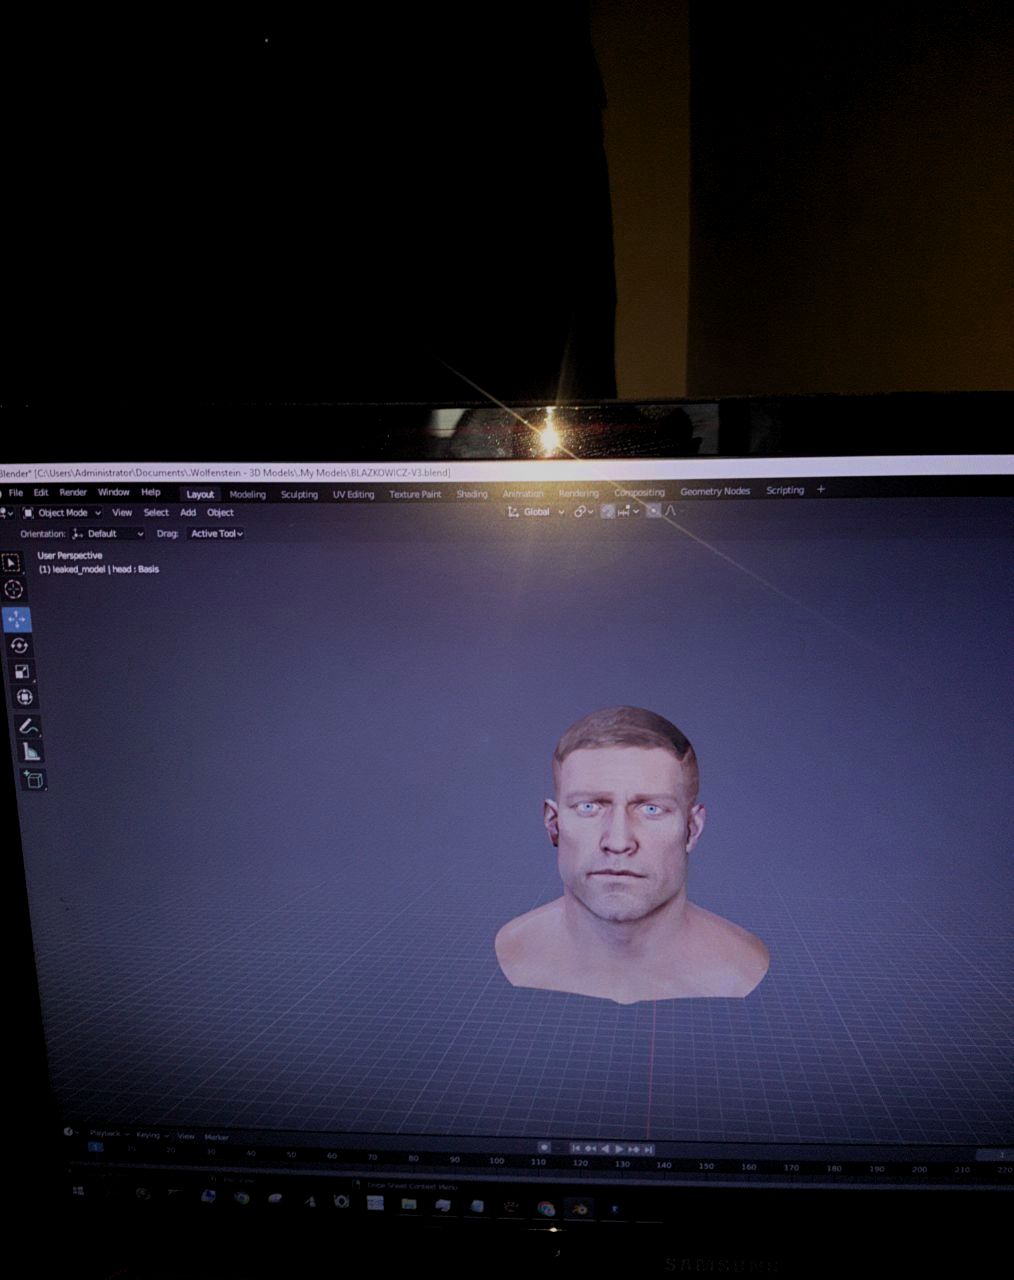Open proportional editing falloff menu
The width and height of the screenshot is (1014, 1280).
(671, 511)
